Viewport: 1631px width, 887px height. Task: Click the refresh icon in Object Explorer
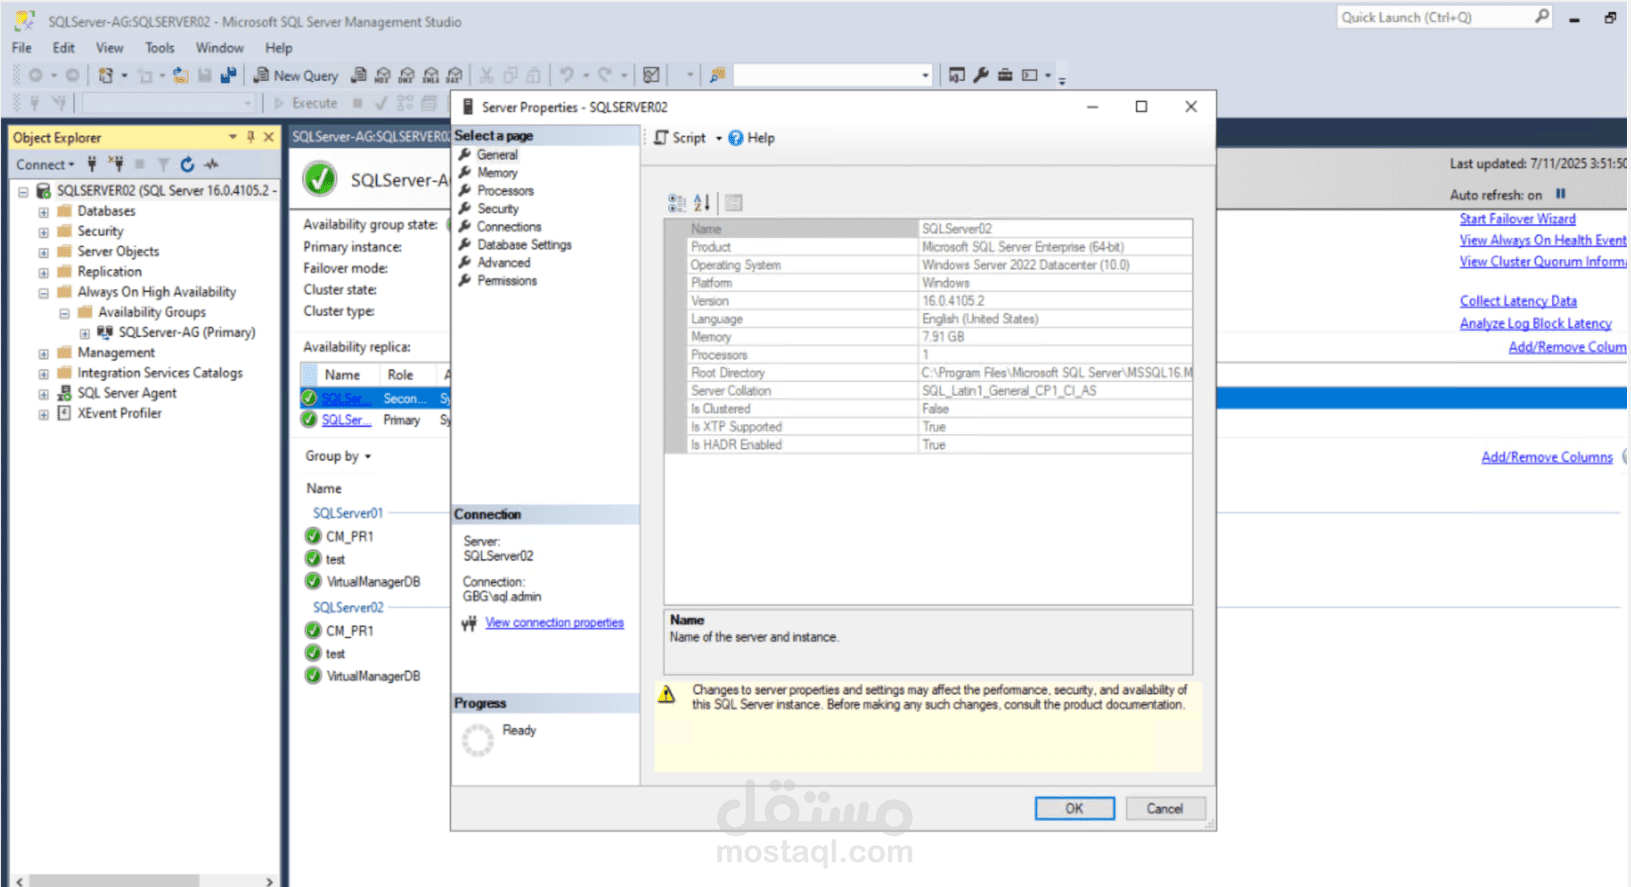(187, 164)
